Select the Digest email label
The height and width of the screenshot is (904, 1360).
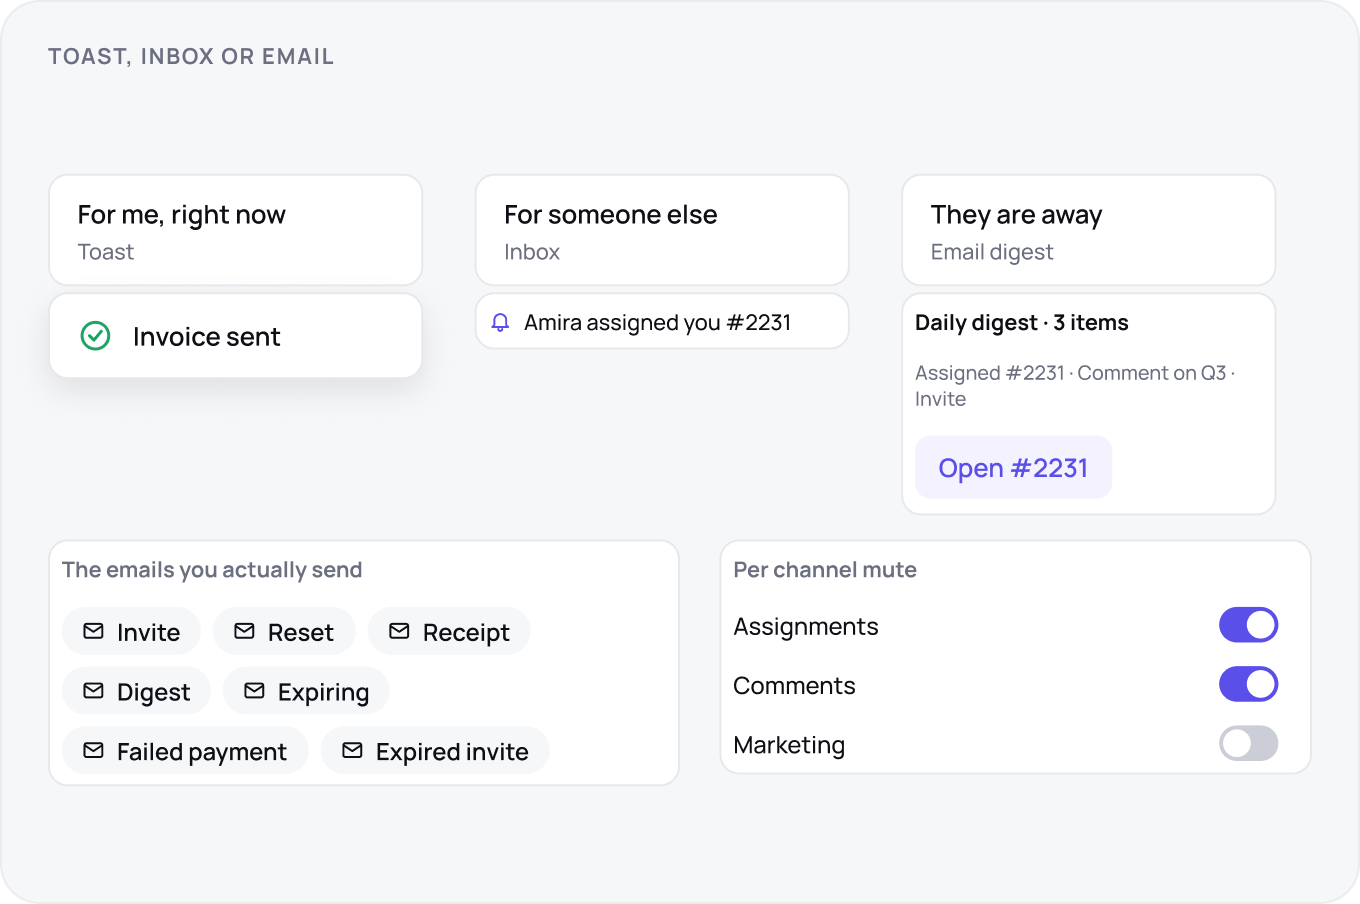153,692
